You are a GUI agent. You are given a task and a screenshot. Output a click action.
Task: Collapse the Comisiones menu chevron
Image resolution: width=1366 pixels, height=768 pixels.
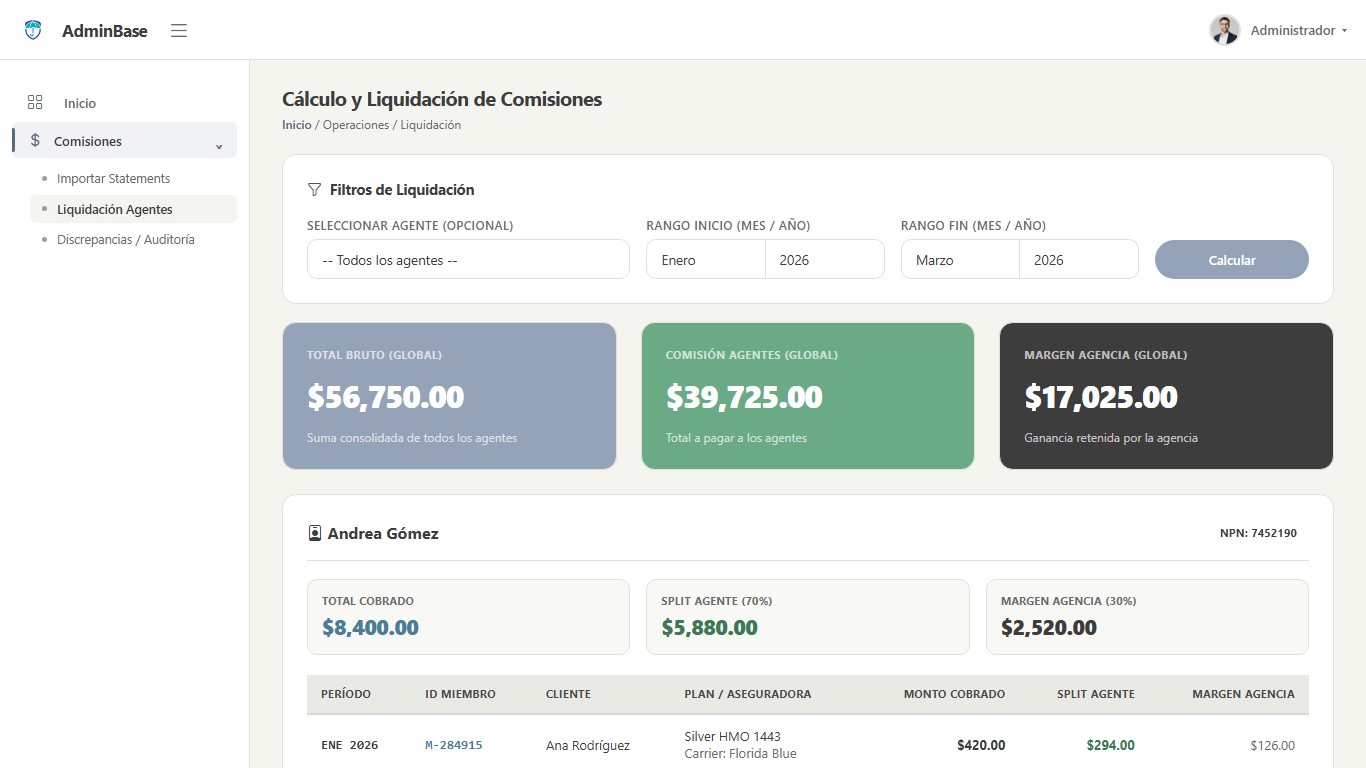coord(219,146)
